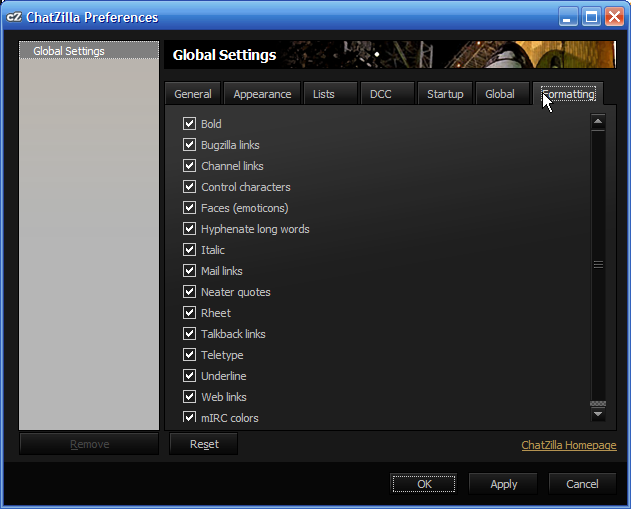This screenshot has width=631, height=509.
Task: Open the ChatZilla Homepage link
Action: (x=569, y=445)
